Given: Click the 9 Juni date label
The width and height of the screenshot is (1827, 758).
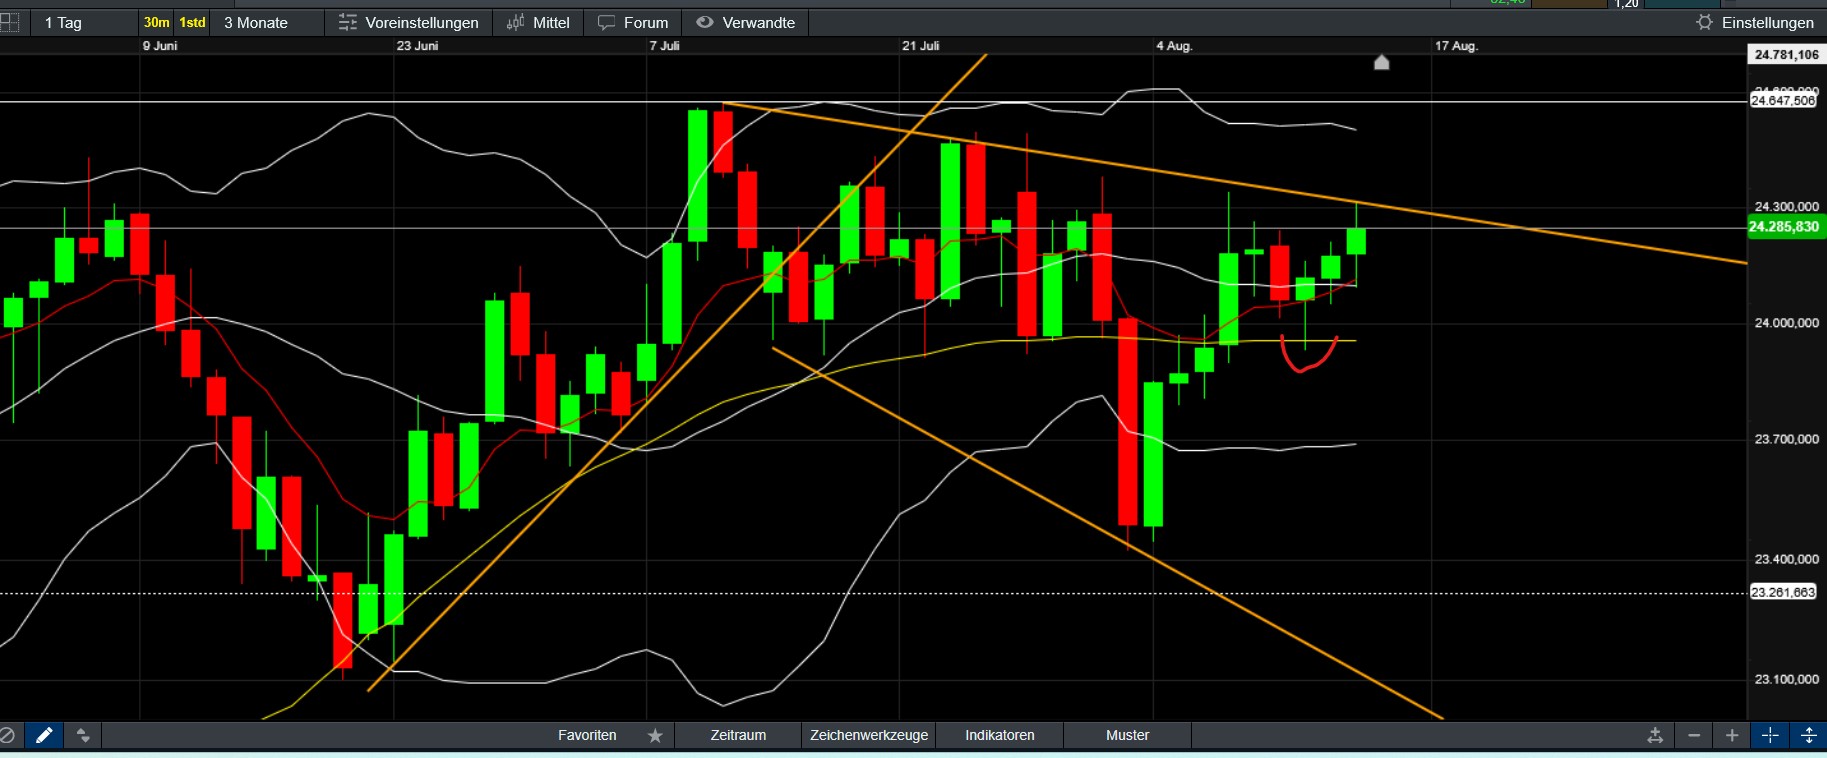Looking at the screenshot, I should pos(160,46).
